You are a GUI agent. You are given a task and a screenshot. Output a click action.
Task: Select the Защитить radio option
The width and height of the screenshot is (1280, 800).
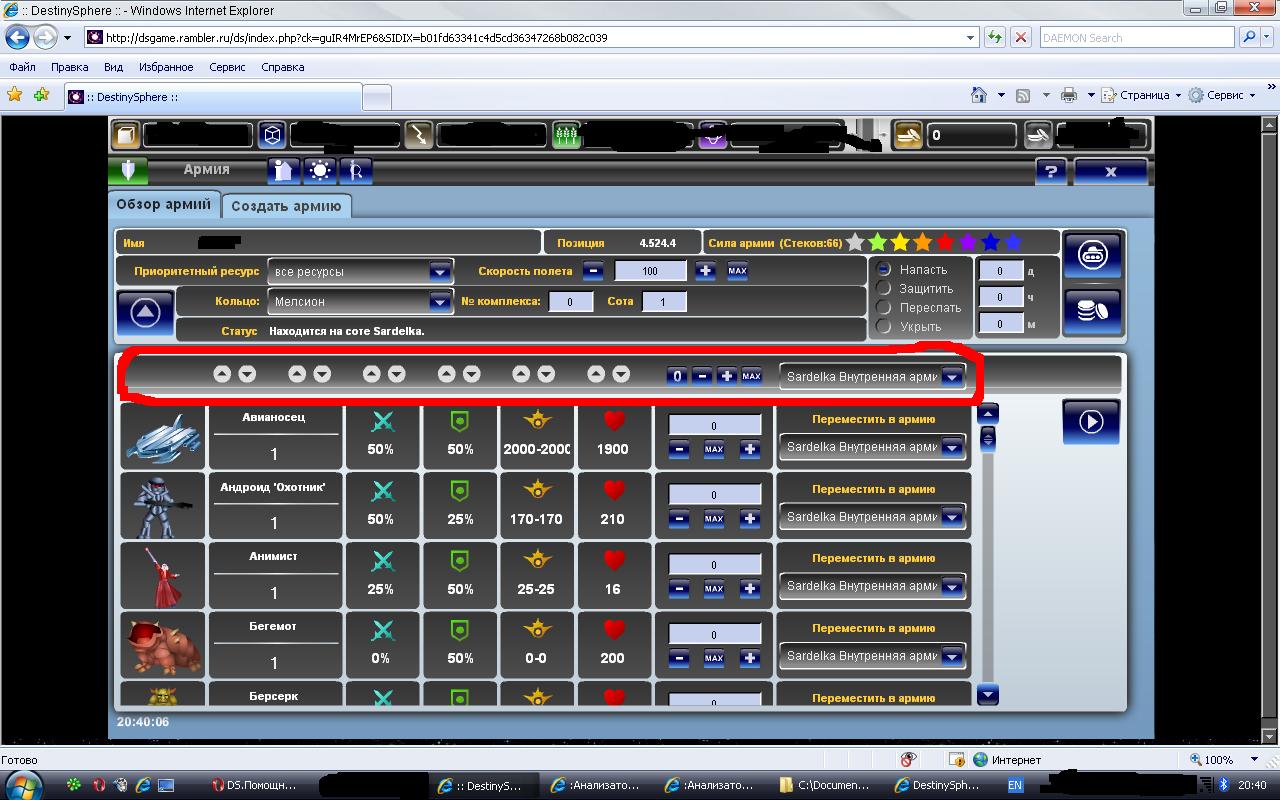point(884,289)
